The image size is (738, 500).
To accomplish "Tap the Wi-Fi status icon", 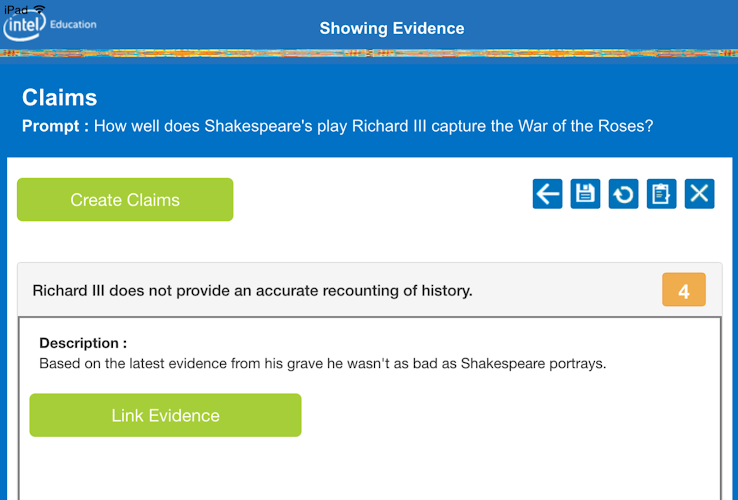I will [39, 9].
